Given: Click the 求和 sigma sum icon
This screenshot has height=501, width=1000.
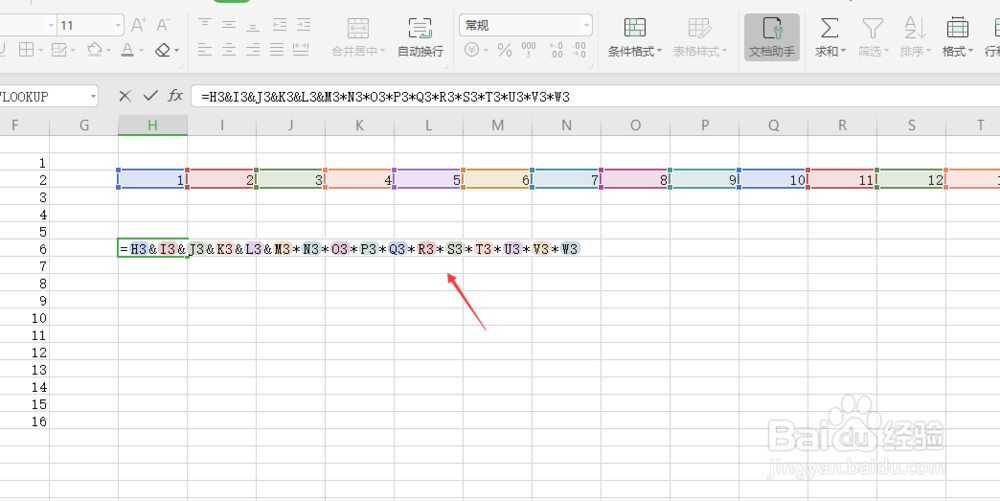Looking at the screenshot, I should pos(828,28).
